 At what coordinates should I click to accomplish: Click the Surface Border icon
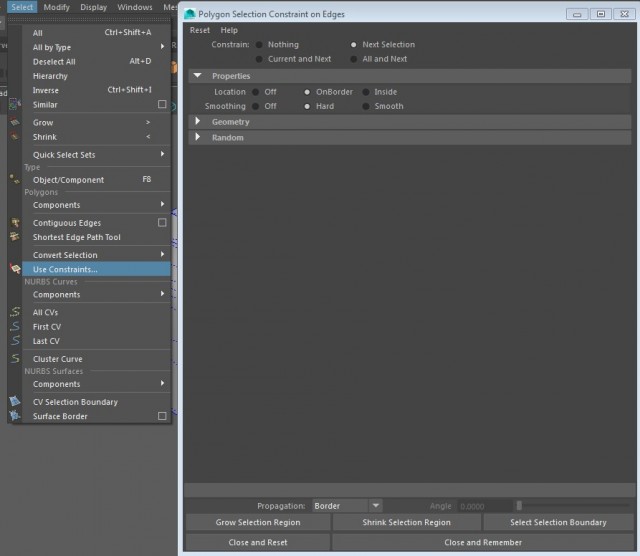(x=15, y=416)
